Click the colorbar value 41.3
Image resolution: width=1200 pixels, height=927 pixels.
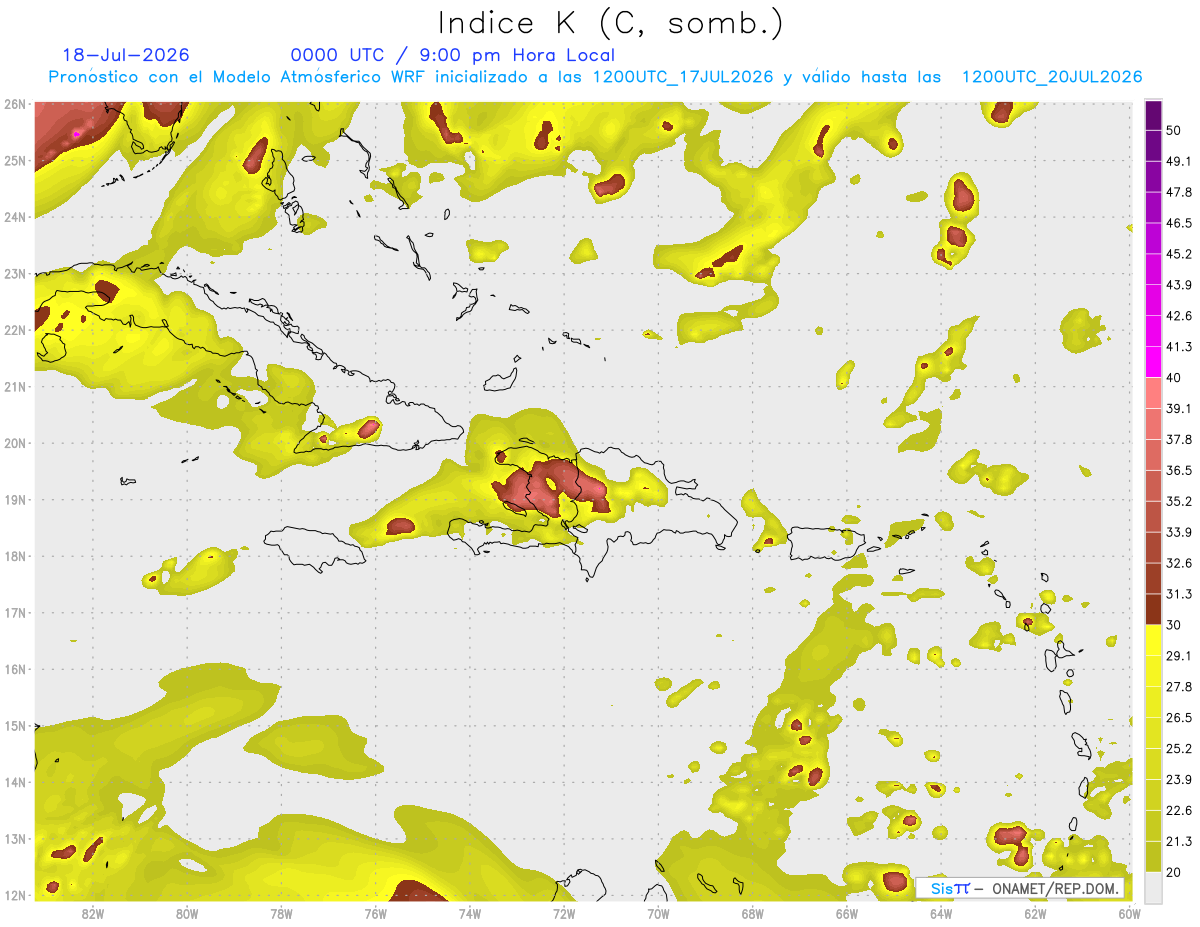click(x=1179, y=347)
